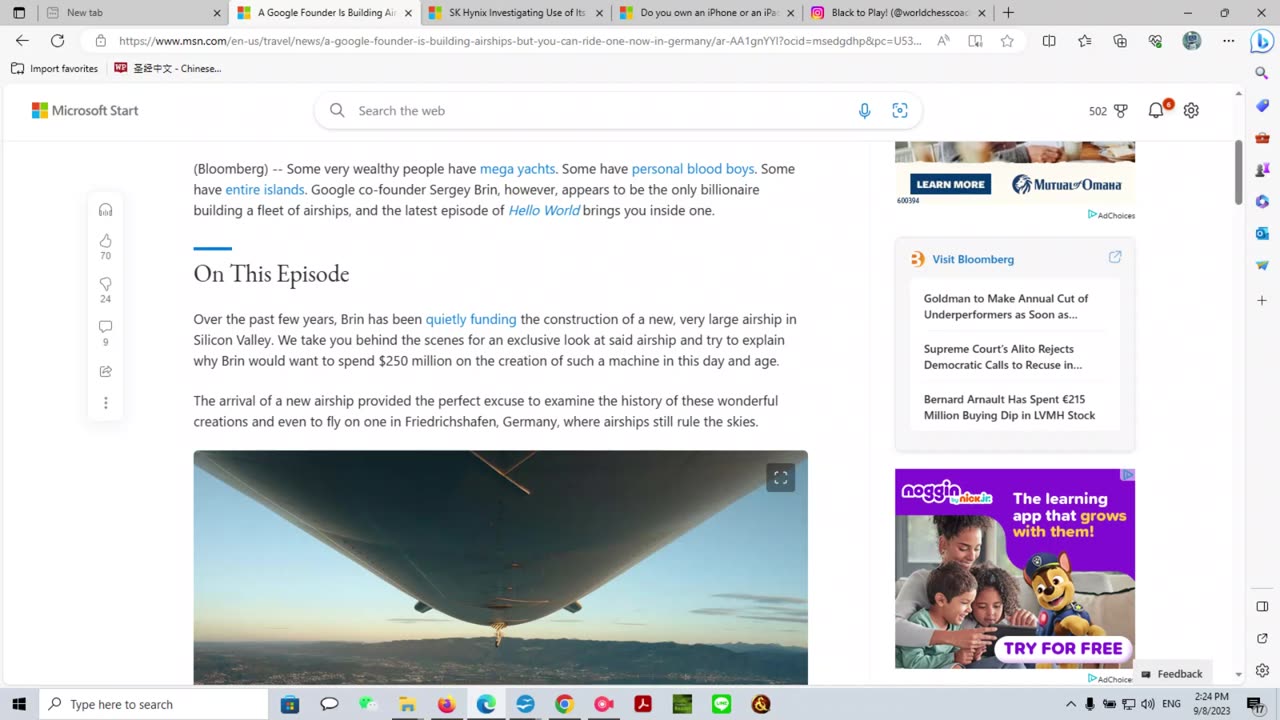Read the Bernard Arnault LVMH story

[1009, 407]
